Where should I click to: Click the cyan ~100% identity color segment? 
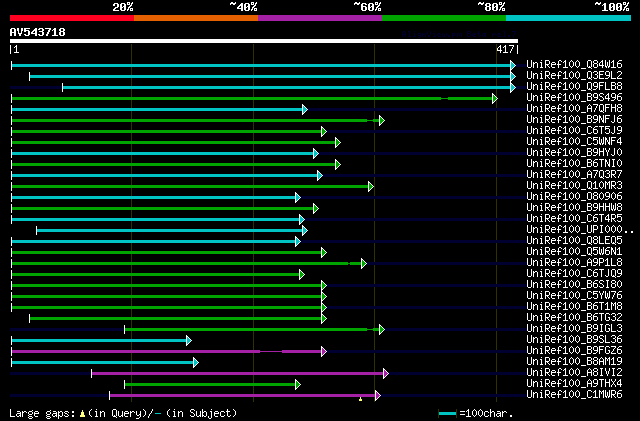569,18
